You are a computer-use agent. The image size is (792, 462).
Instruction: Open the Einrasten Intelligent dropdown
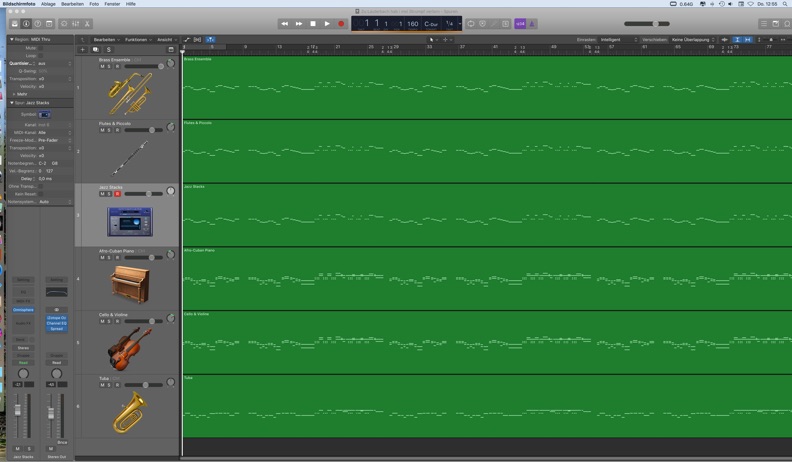pos(619,39)
